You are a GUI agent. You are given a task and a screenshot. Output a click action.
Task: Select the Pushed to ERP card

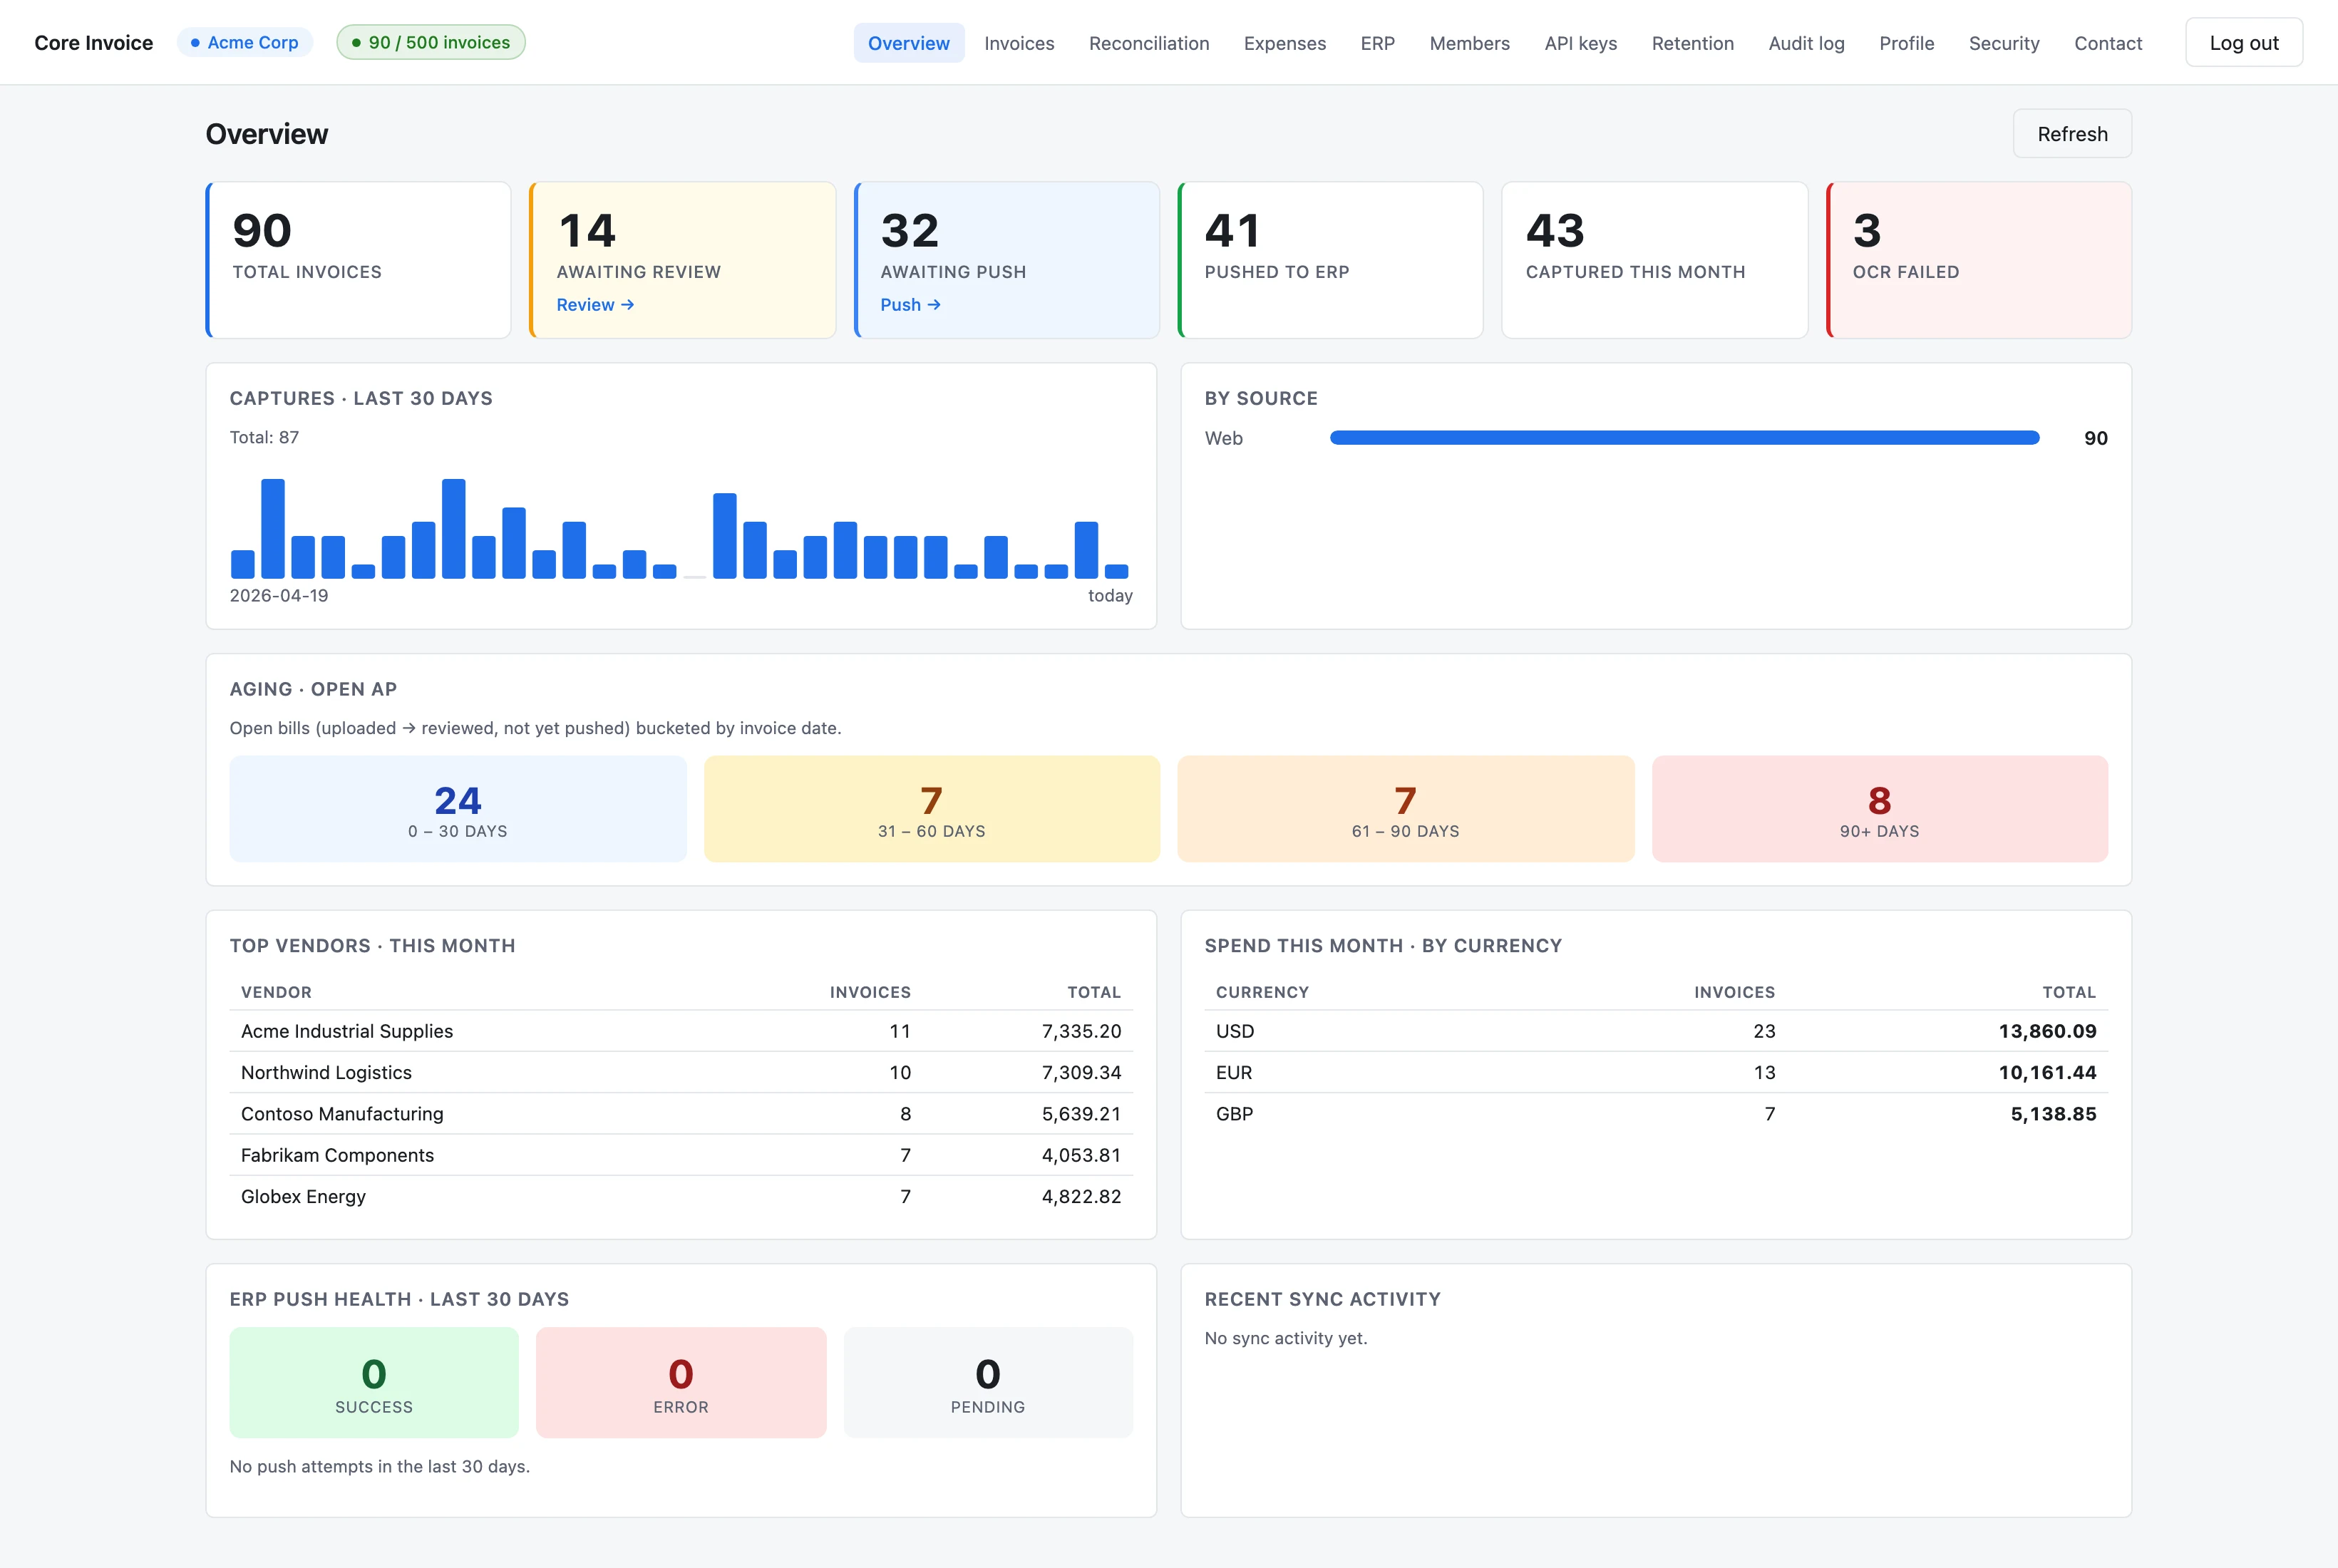pos(1330,260)
